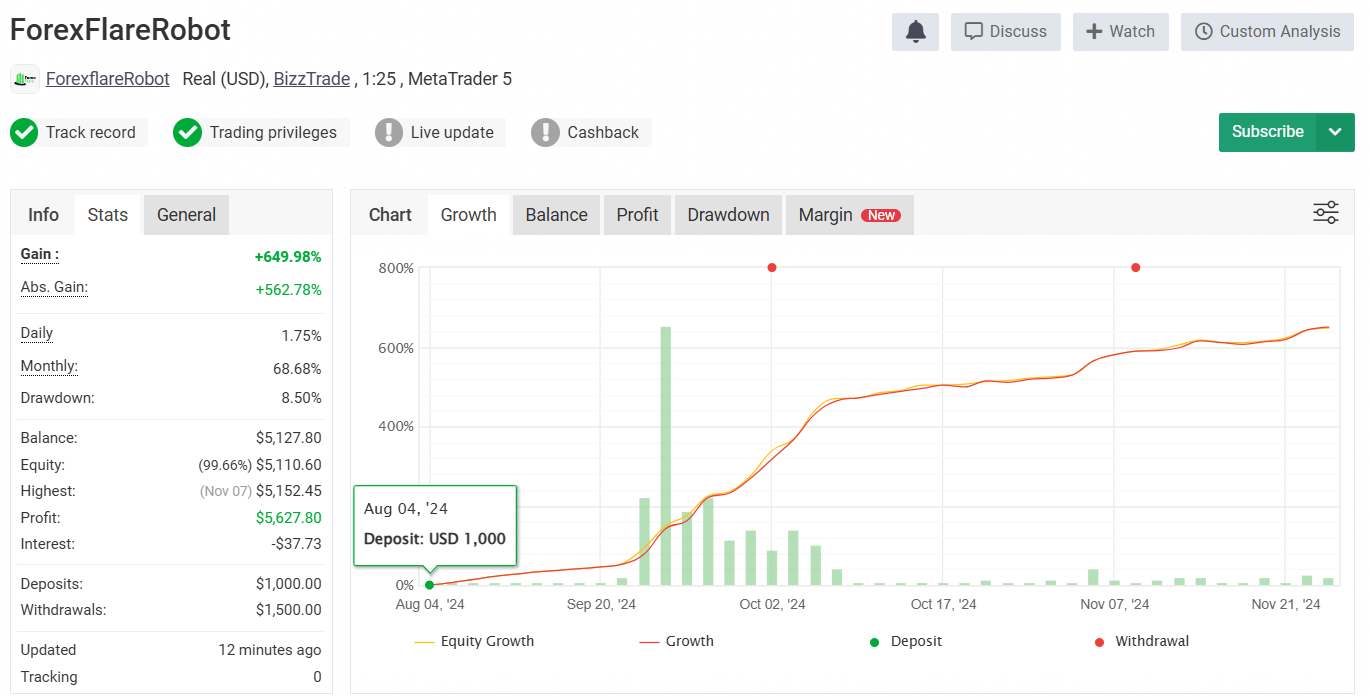Click the Gain value +649.98%
The width and height of the screenshot is (1370, 696).
288,257
